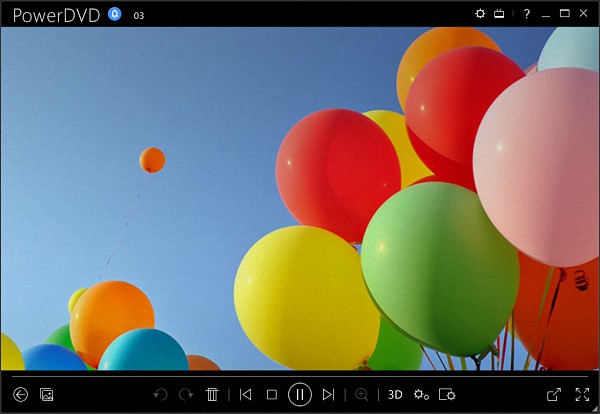Skip to the next photo
600x414 pixels.
pyautogui.click(x=328, y=395)
